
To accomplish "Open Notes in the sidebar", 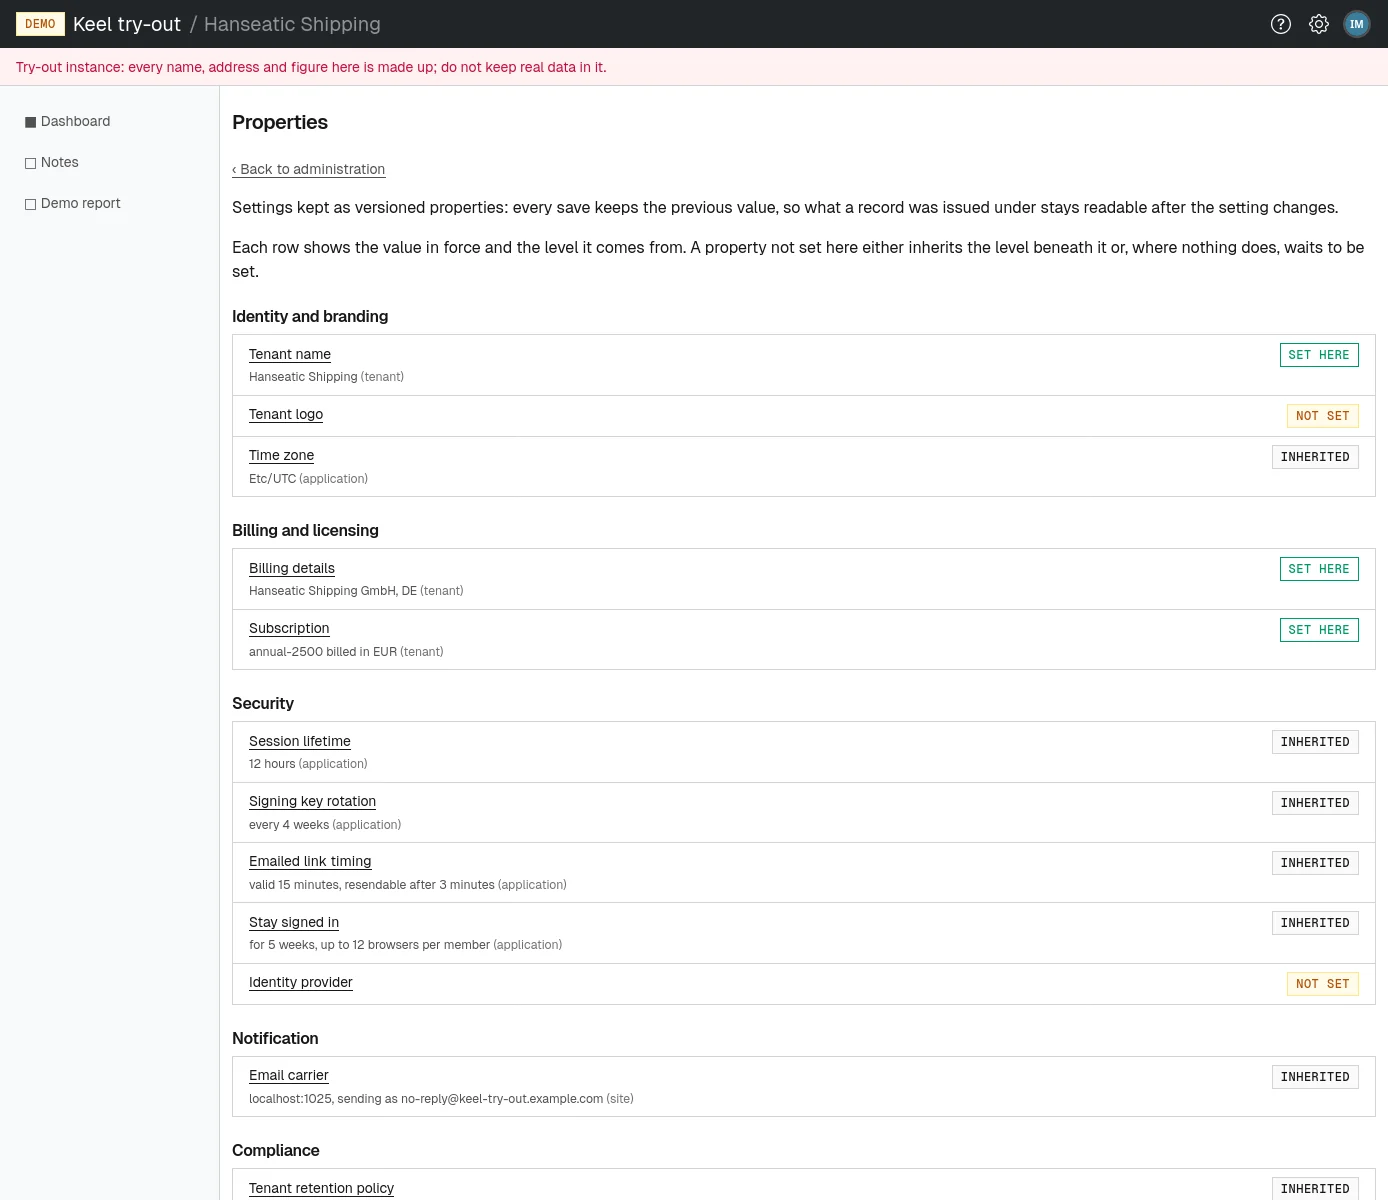I will (x=52, y=162).
